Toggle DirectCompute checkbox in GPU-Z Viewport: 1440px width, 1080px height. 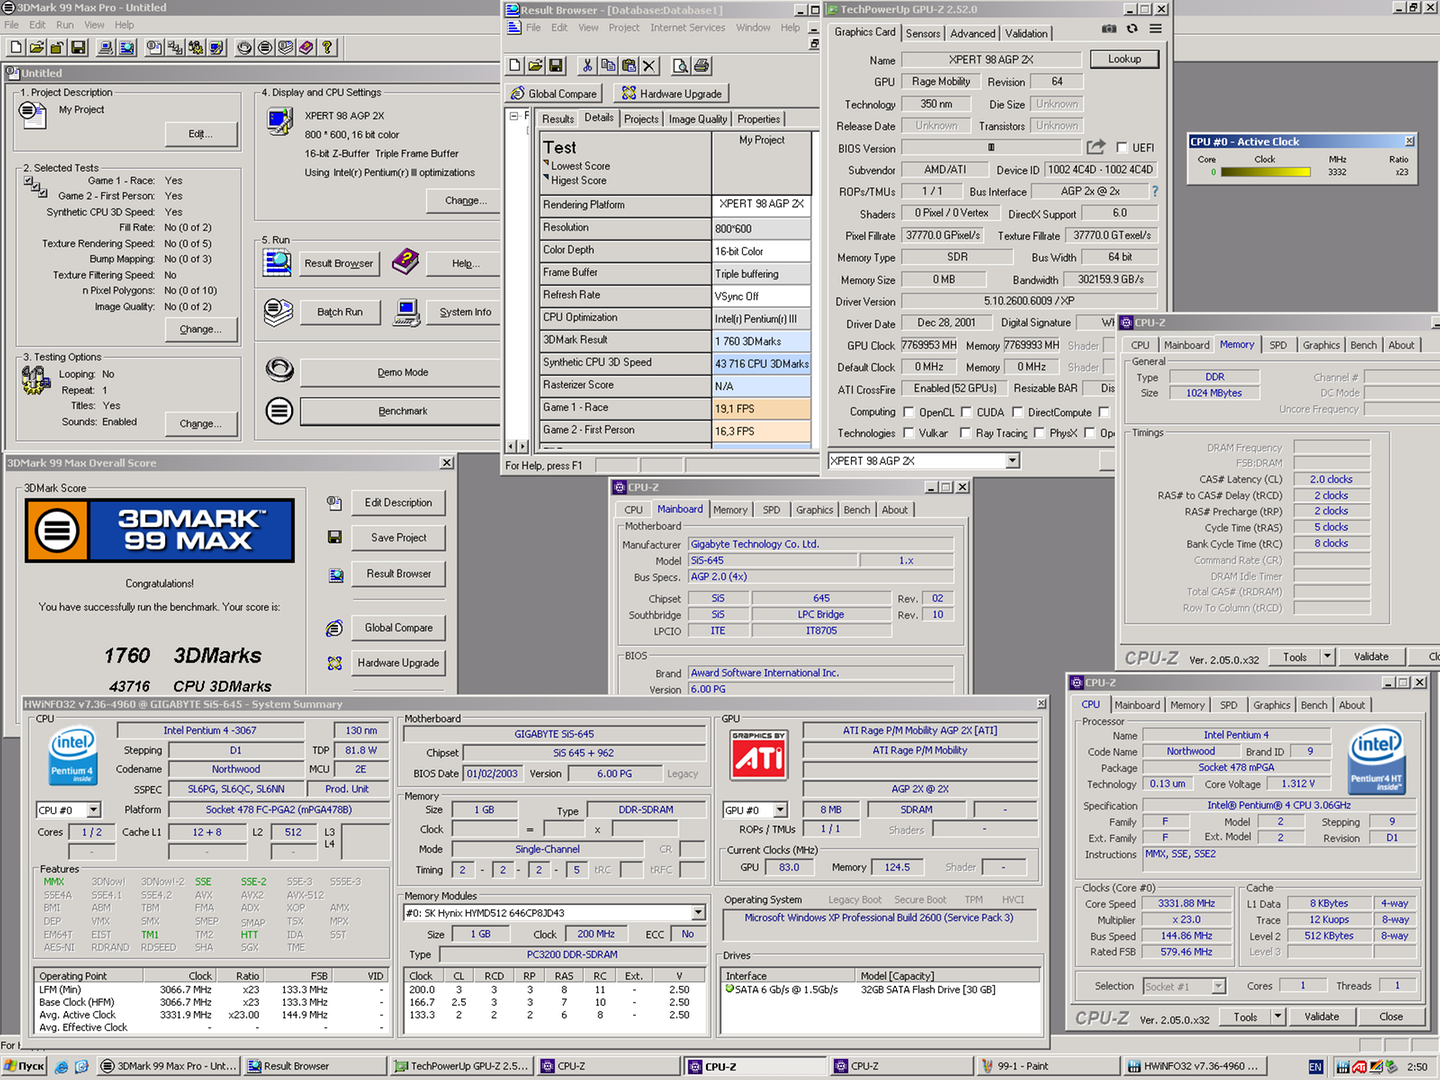pyautogui.click(x=1017, y=412)
